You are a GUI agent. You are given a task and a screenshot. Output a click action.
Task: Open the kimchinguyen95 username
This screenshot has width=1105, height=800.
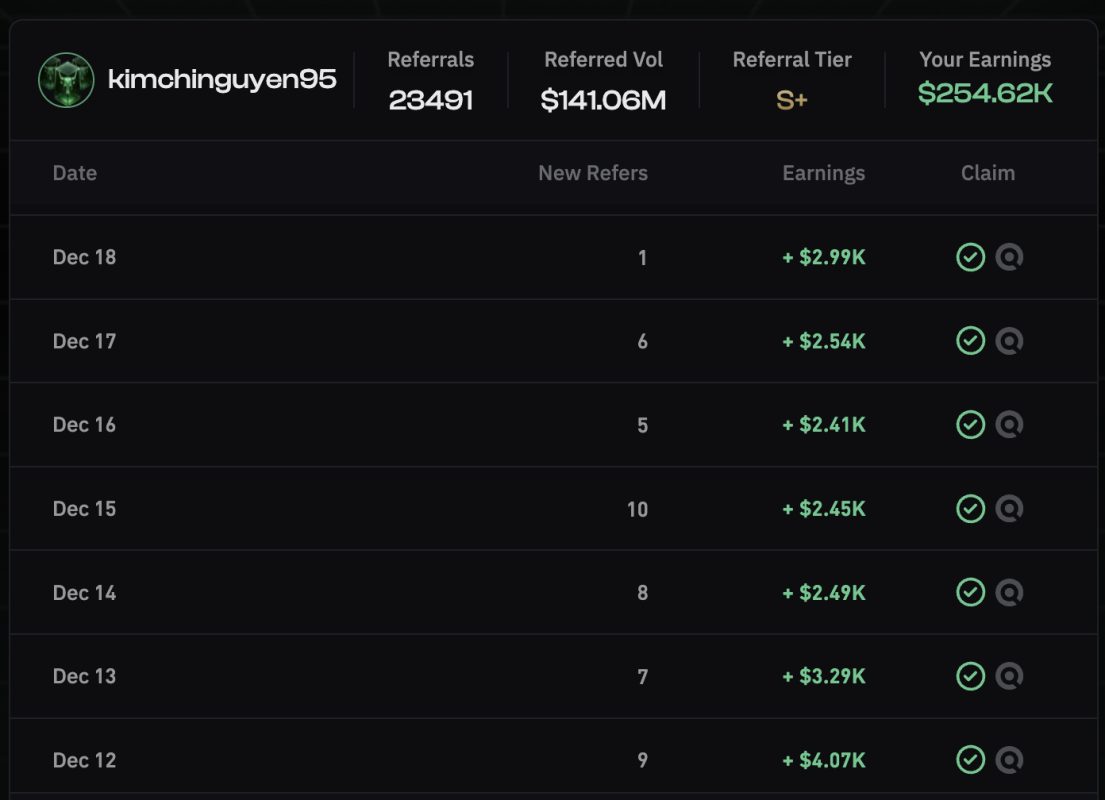[x=221, y=80]
